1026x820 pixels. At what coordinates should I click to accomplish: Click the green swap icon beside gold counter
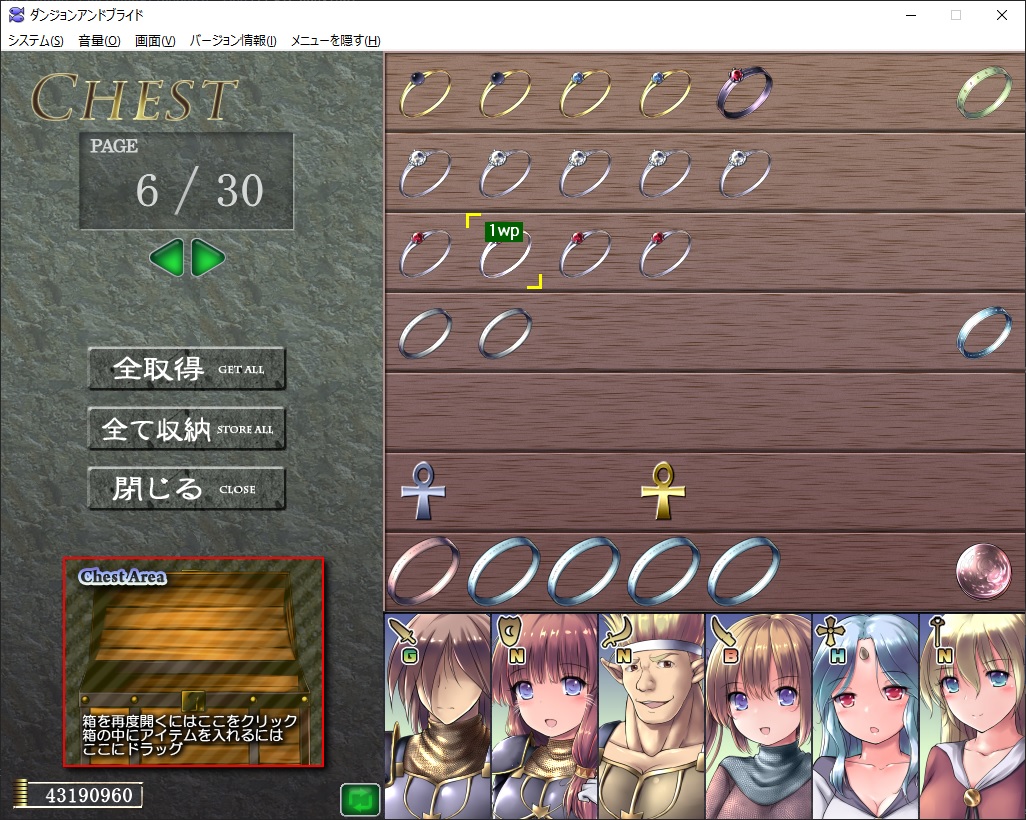pos(360,799)
